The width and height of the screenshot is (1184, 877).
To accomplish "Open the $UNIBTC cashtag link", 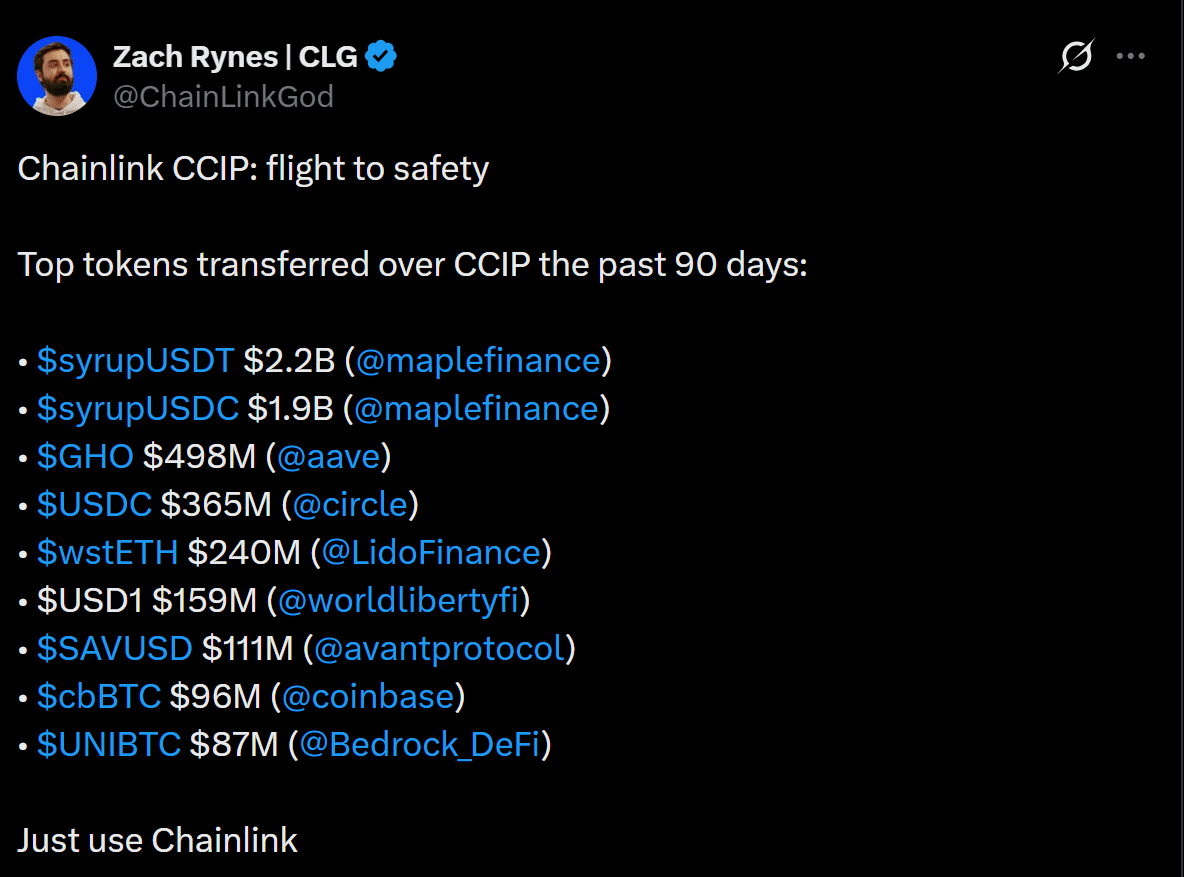I will pos(106,744).
